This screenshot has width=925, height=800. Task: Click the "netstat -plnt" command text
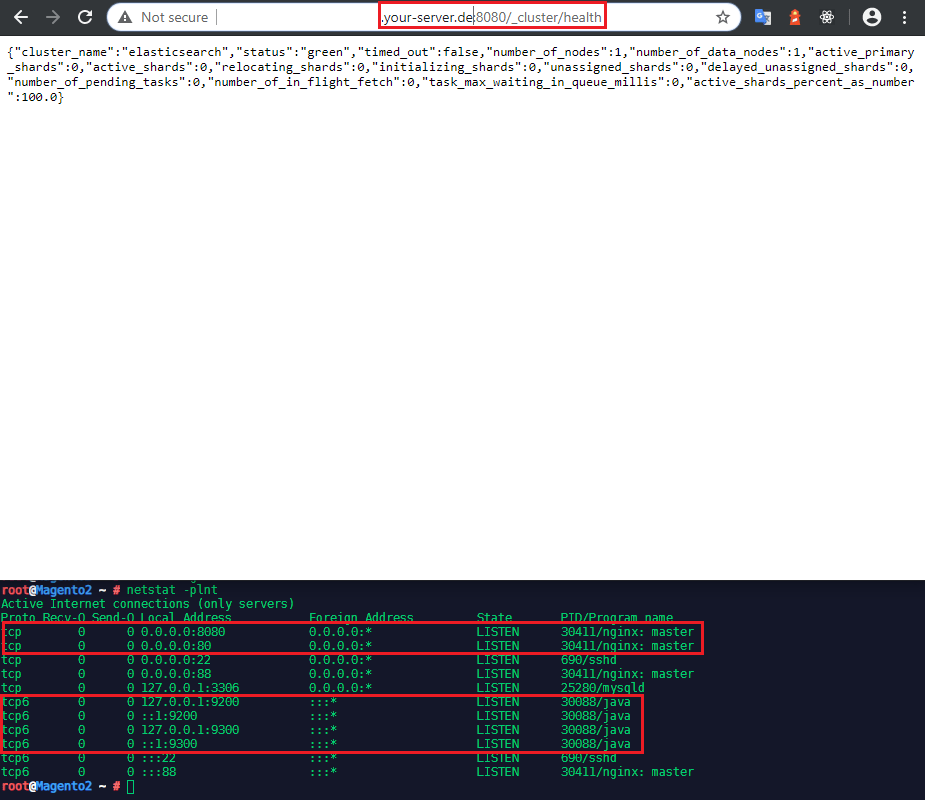pos(172,589)
